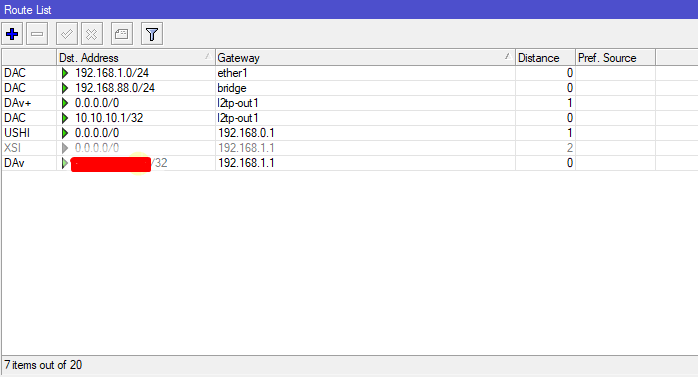Click green arrow icon of 192.168.88.0/24 route
The height and width of the screenshot is (377, 698).
pos(65,88)
